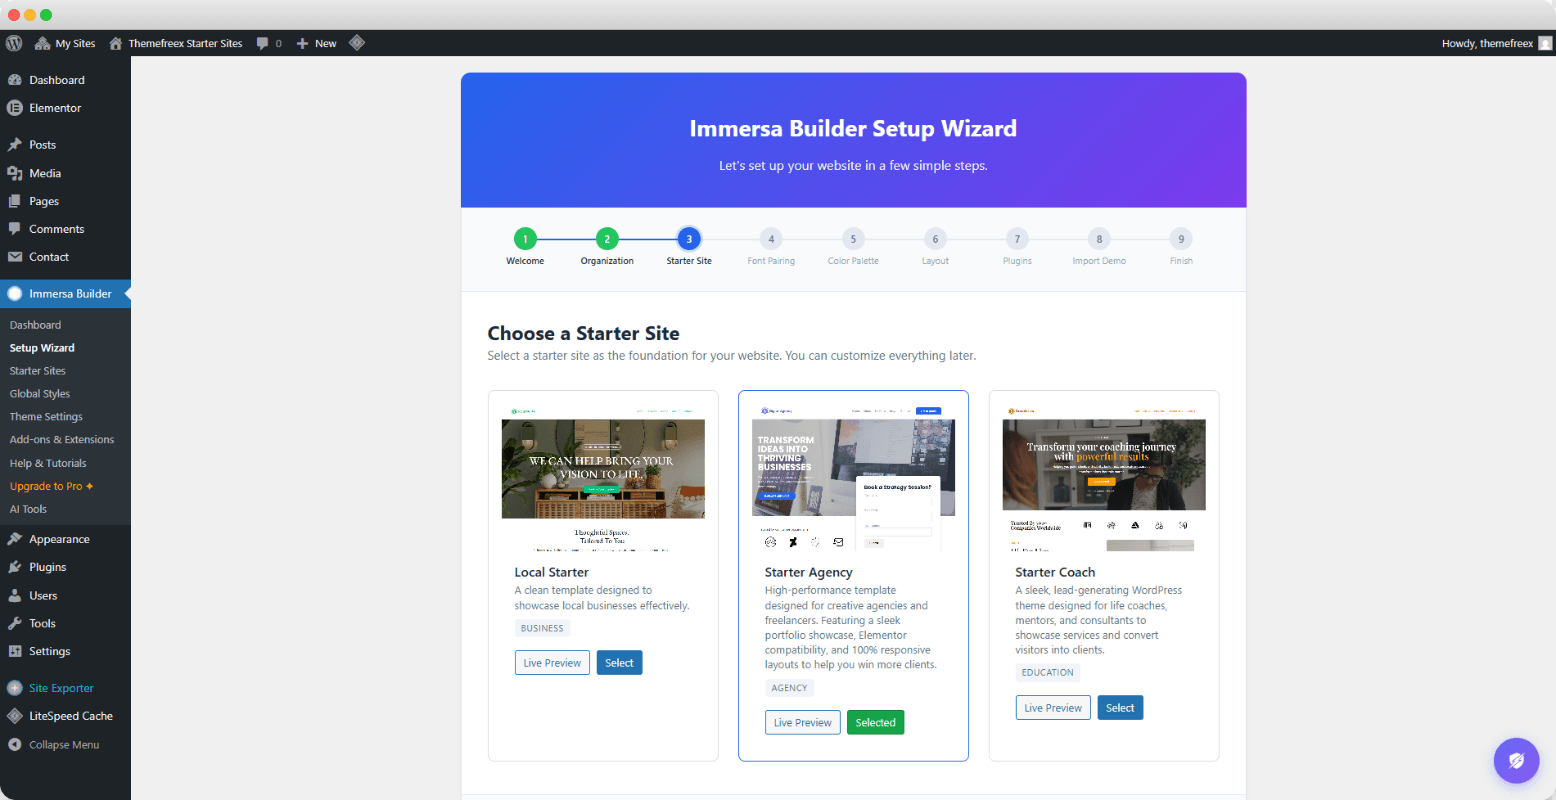This screenshot has height=800, width=1556.
Task: Open the Media library menu
Action: 45,173
